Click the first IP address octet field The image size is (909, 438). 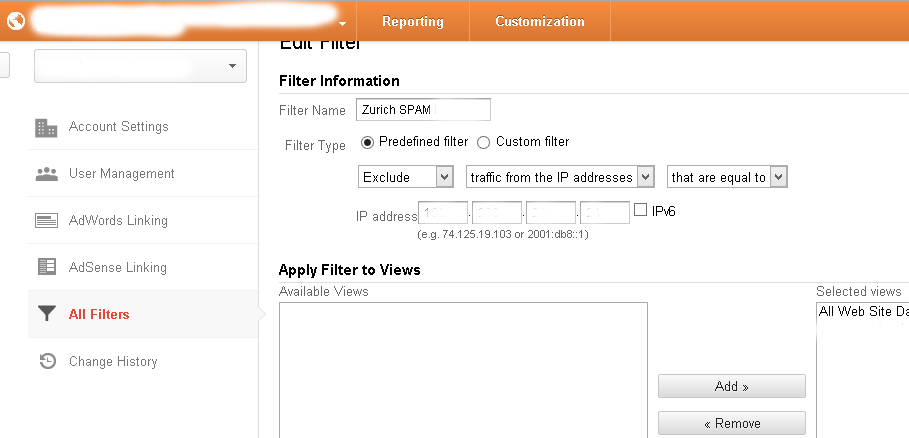[443, 213]
